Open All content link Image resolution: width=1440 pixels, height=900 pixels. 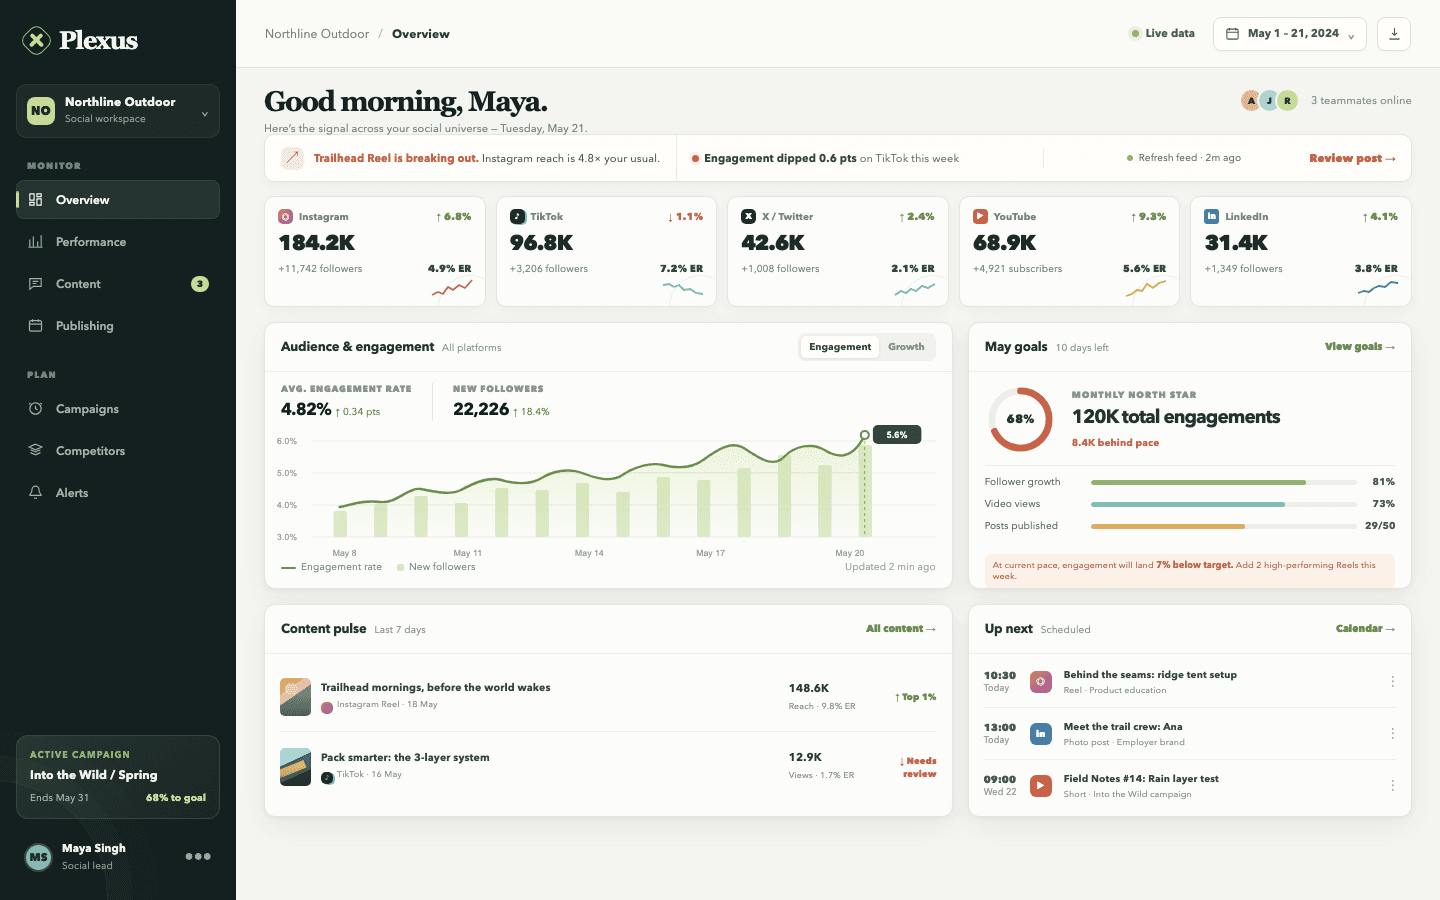(x=901, y=629)
